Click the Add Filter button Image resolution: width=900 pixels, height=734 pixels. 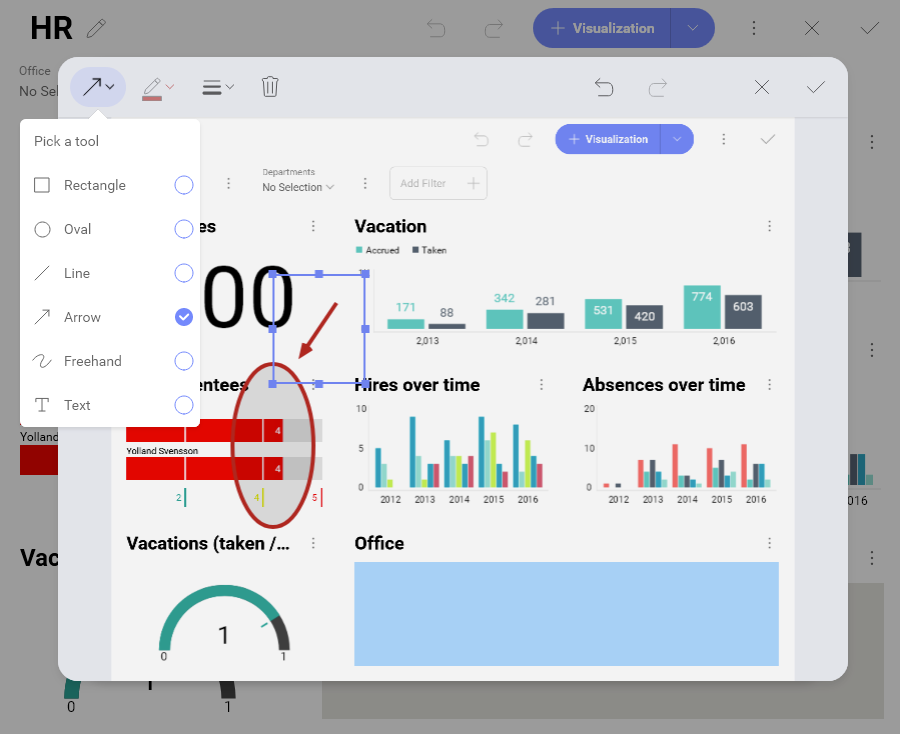click(439, 183)
